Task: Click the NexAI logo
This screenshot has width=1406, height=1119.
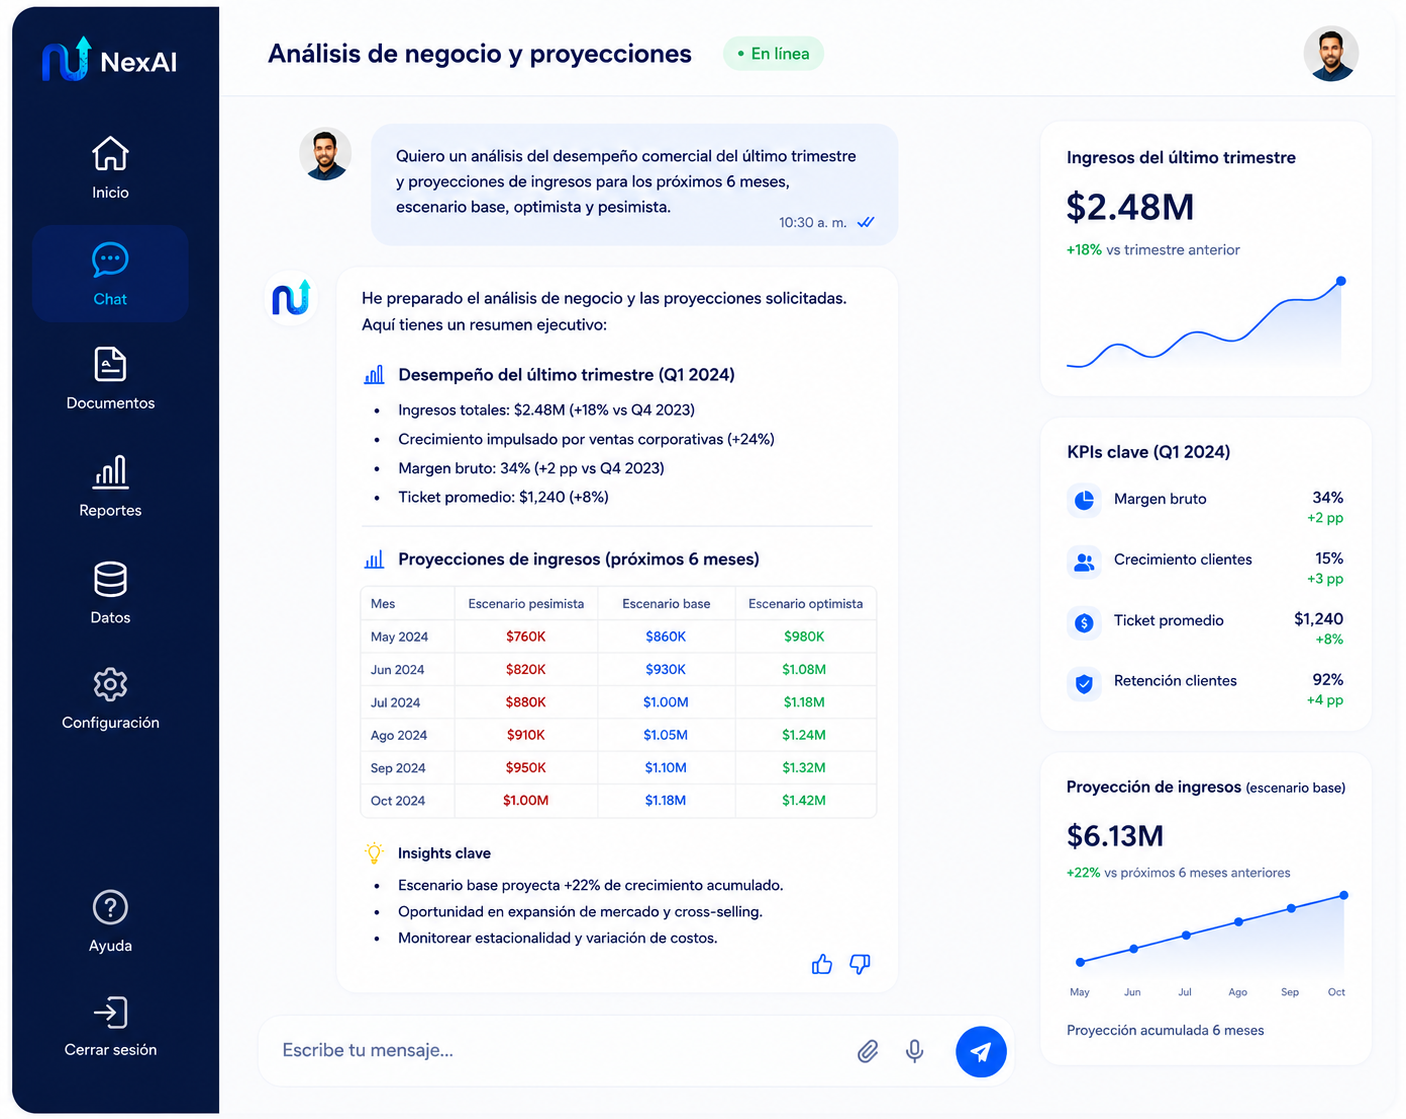Action: click(x=110, y=60)
